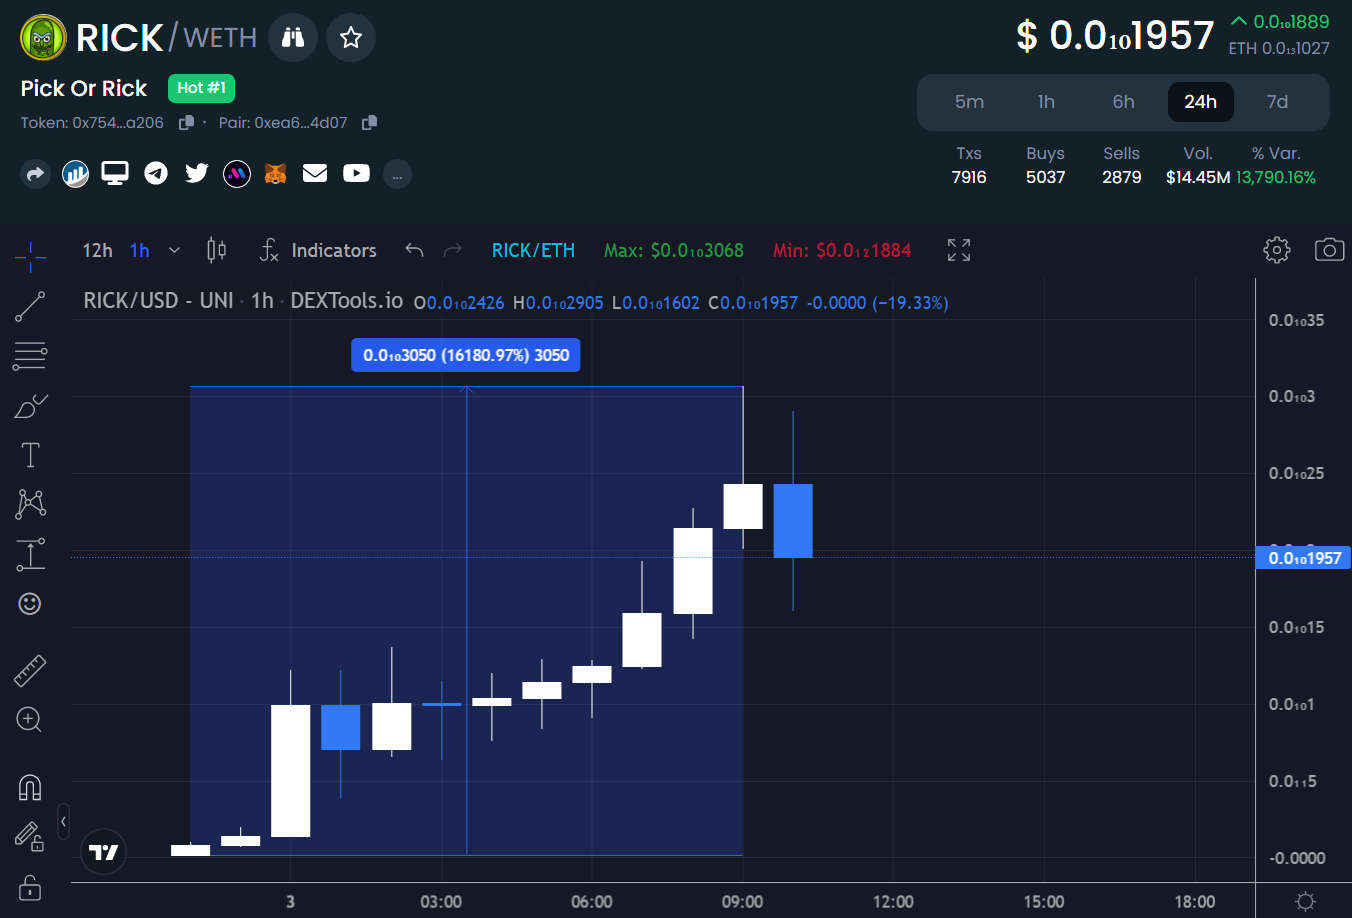Image resolution: width=1352 pixels, height=918 pixels.
Task: Open the Indicators dialog
Action: (x=333, y=250)
